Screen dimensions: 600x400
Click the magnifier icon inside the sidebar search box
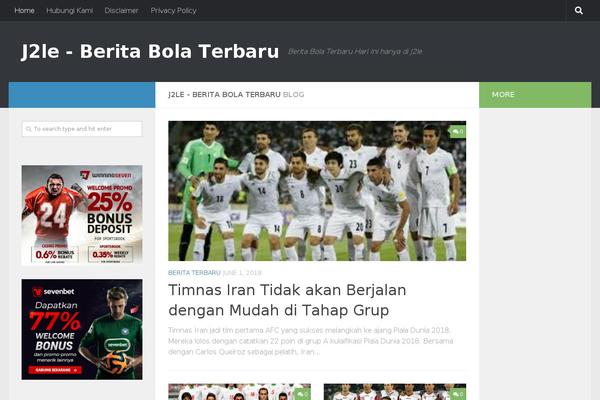click(28, 129)
